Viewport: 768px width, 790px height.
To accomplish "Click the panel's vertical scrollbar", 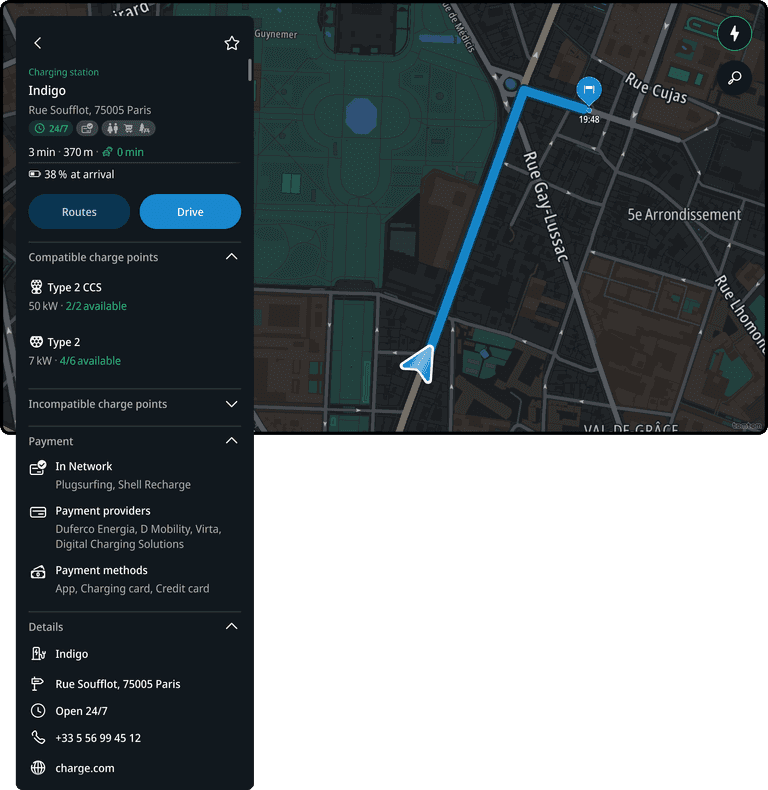I will (249, 70).
